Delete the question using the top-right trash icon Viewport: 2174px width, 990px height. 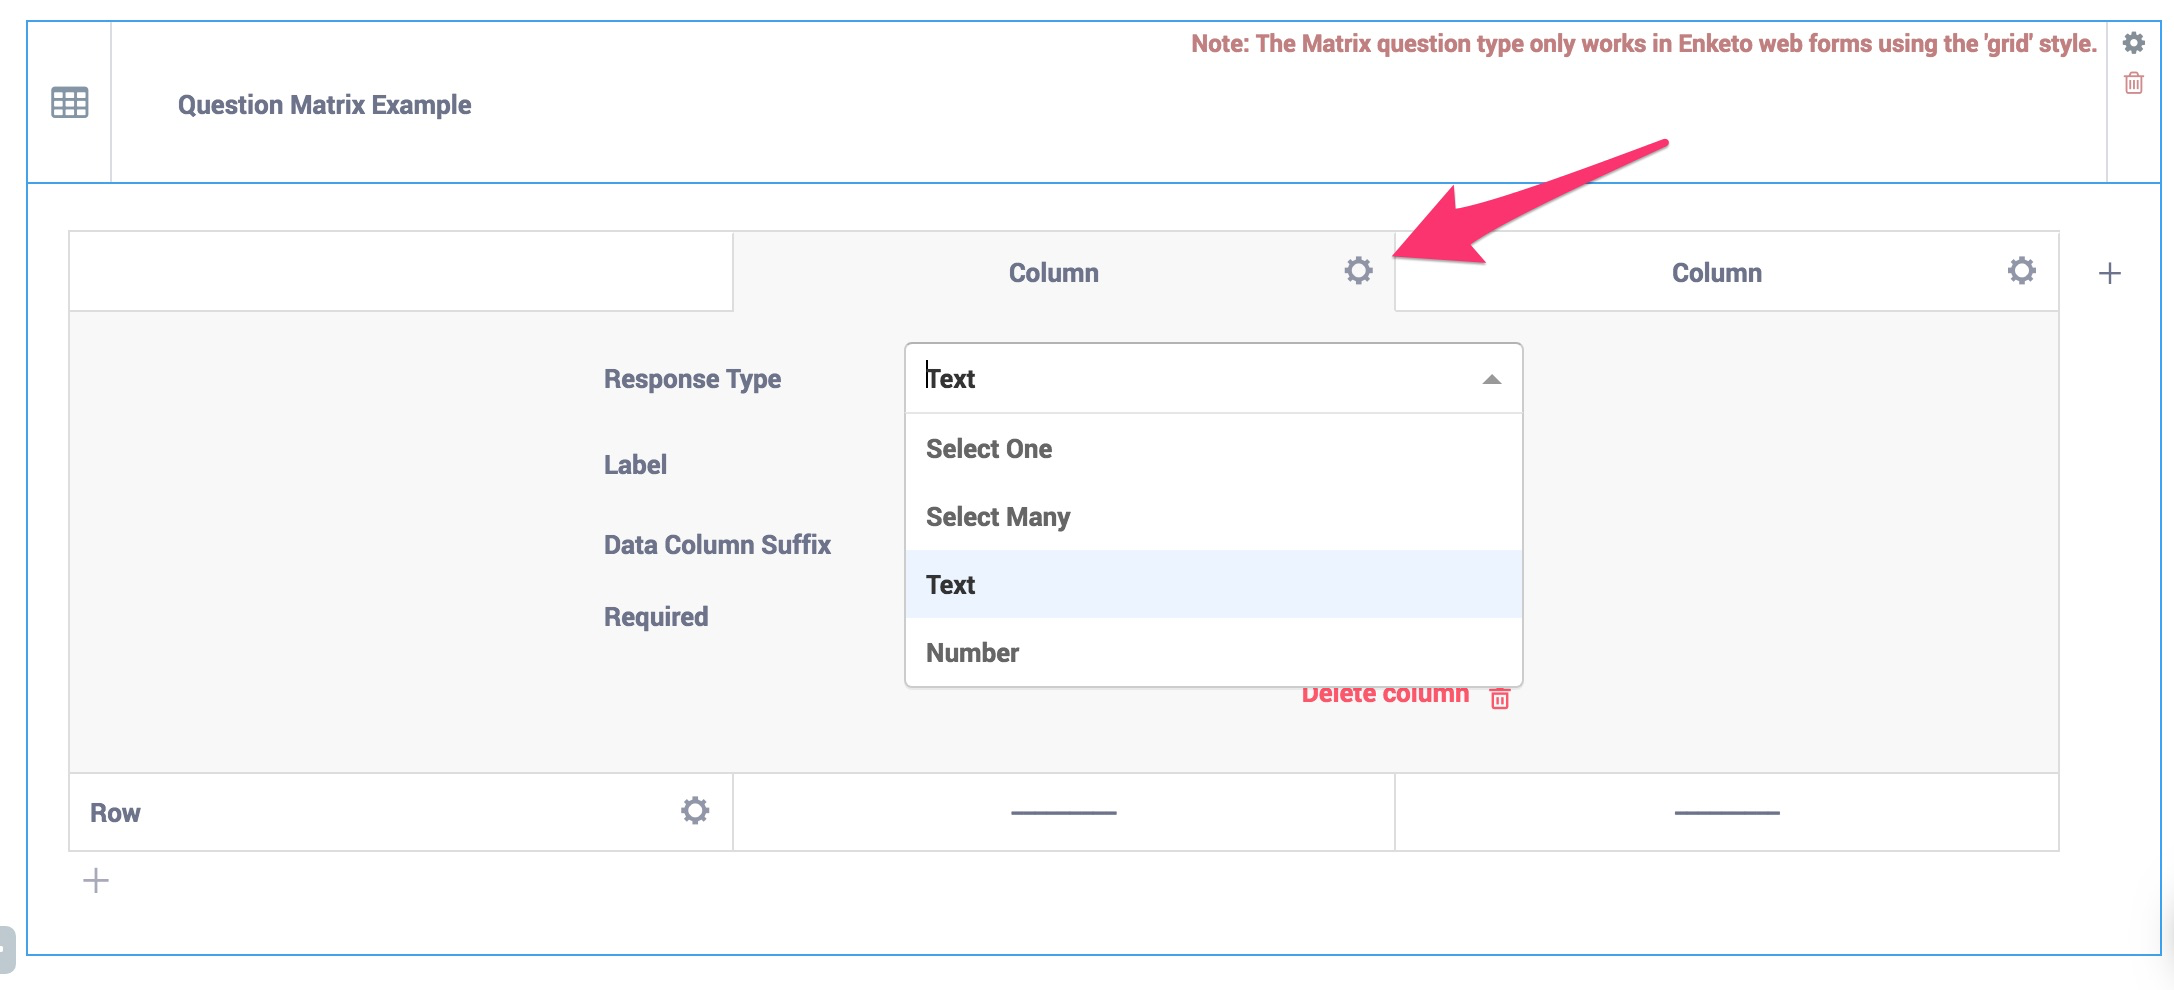coord(2133,83)
